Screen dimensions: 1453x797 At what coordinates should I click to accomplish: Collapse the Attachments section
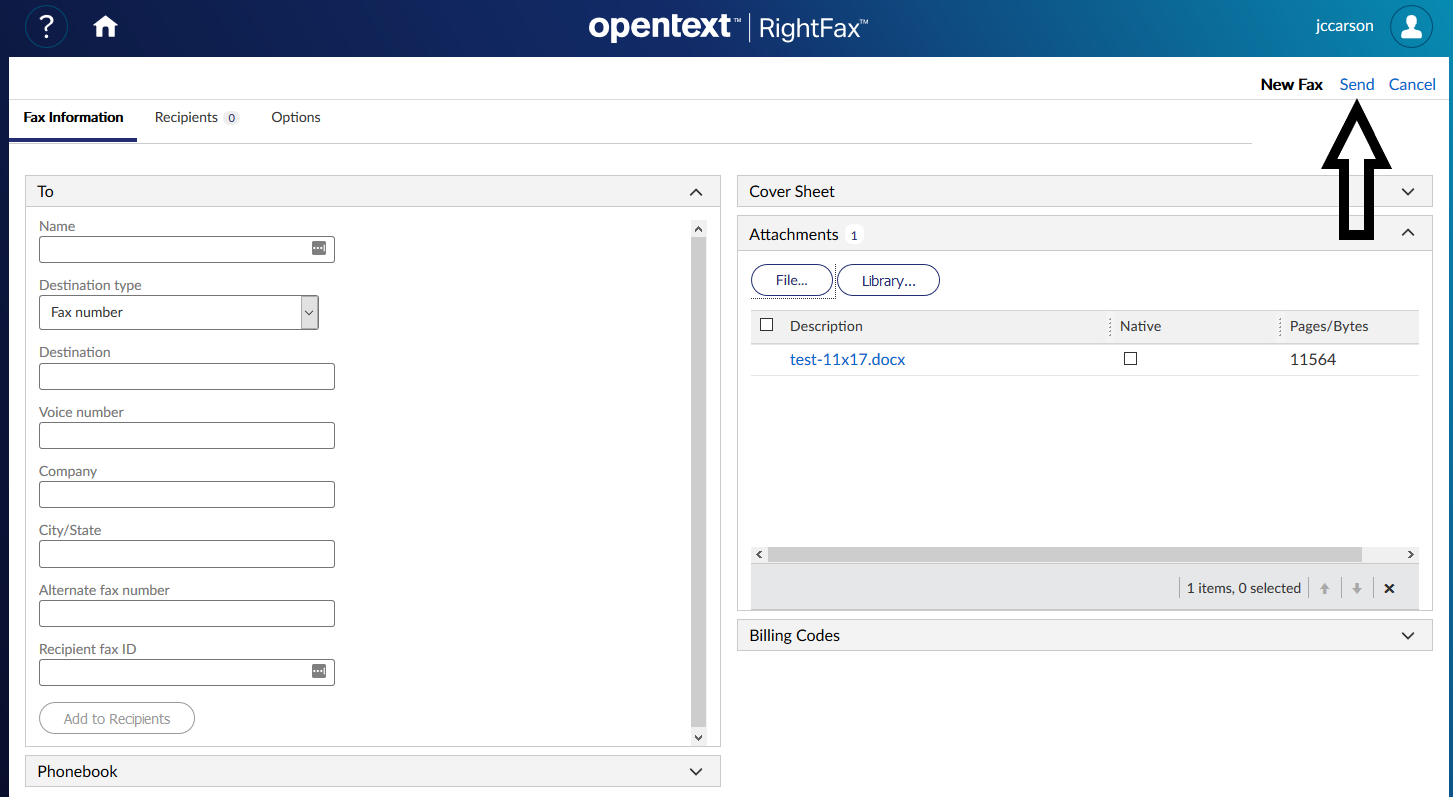click(x=1408, y=233)
